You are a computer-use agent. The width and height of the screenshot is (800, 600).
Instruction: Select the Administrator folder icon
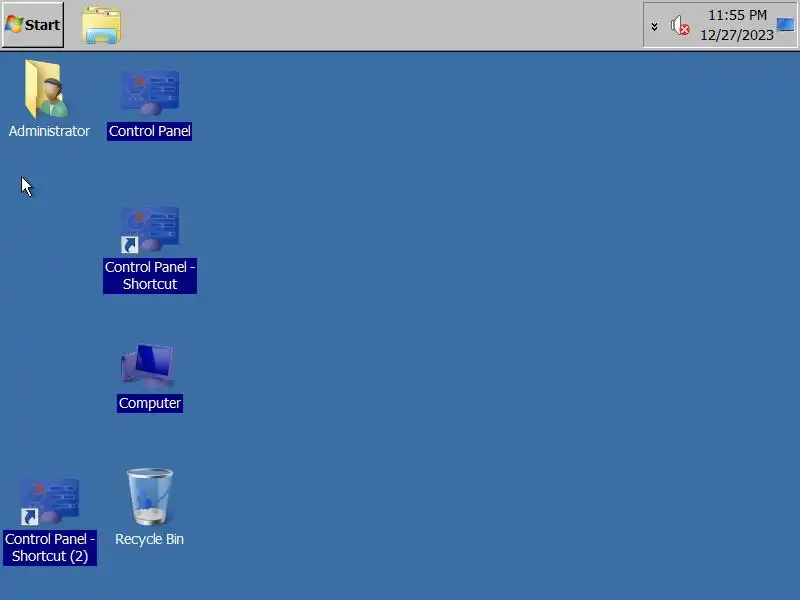(46, 89)
